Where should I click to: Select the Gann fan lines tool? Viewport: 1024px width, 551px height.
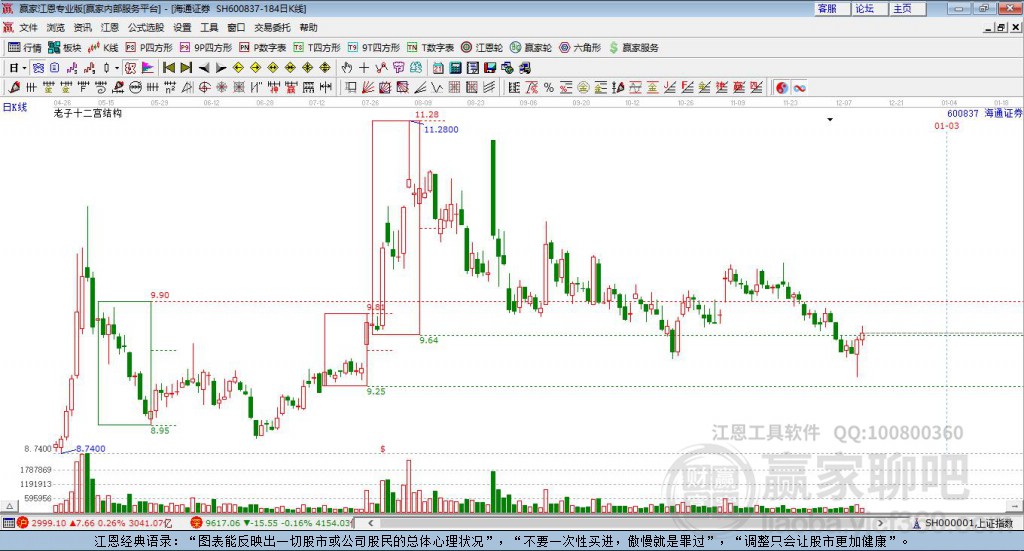(x=368, y=87)
